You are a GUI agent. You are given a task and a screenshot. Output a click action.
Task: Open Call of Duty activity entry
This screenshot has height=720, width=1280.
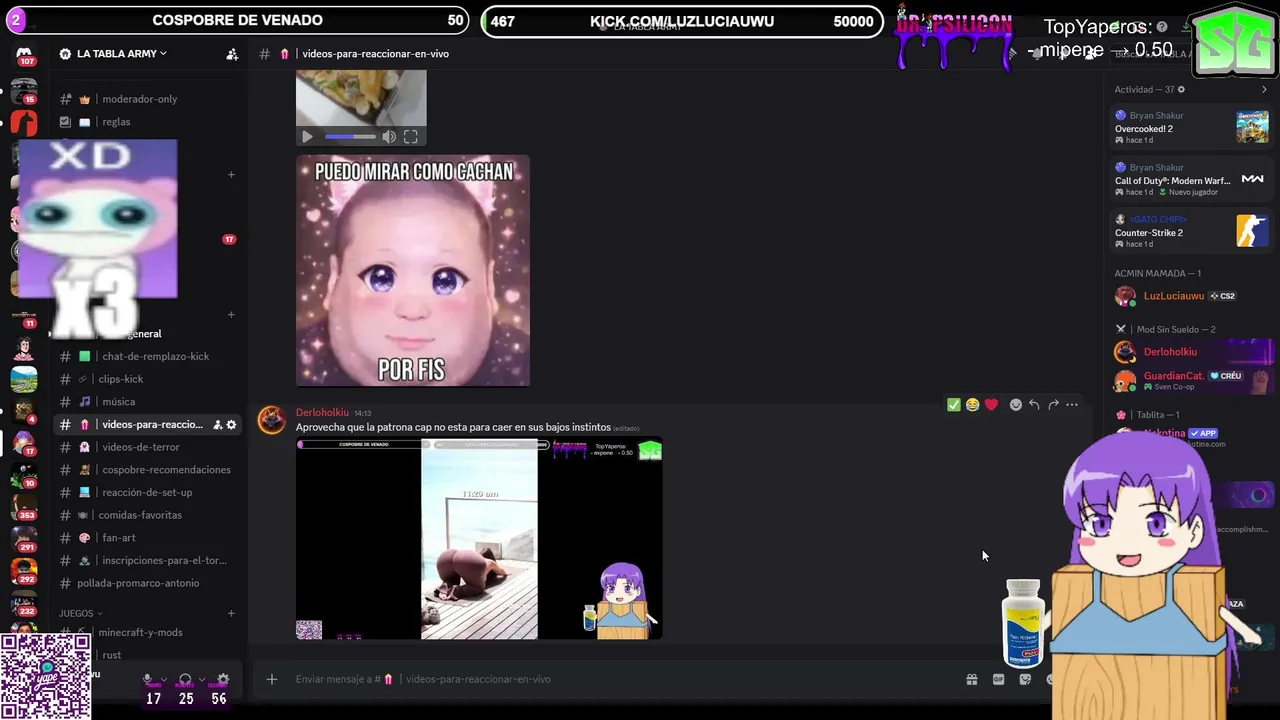[x=1191, y=179]
